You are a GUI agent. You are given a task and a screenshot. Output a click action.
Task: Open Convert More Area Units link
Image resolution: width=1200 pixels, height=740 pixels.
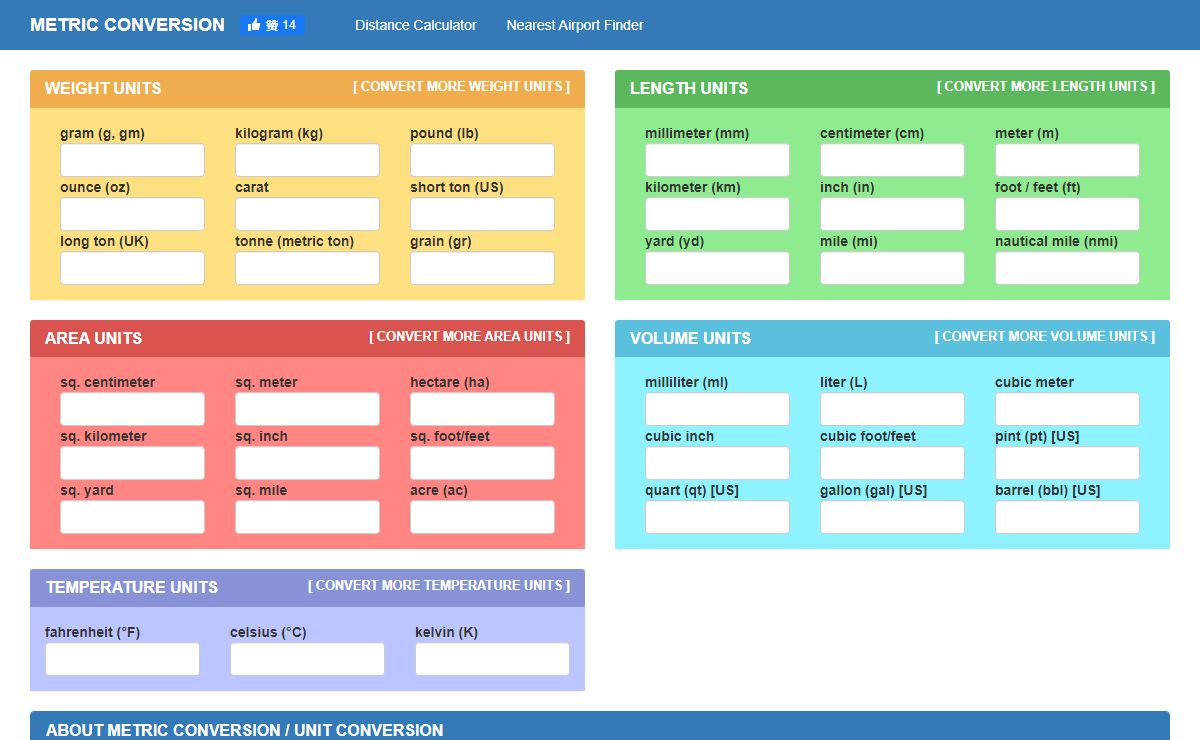coord(469,337)
